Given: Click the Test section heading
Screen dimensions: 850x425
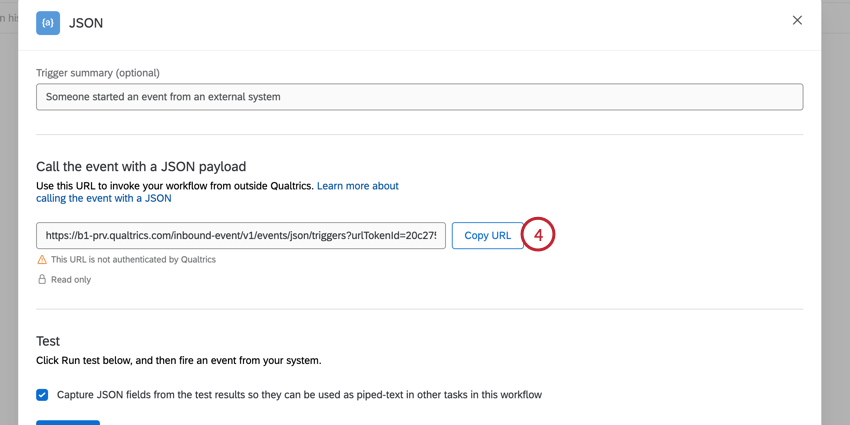Looking at the screenshot, I should [x=48, y=341].
